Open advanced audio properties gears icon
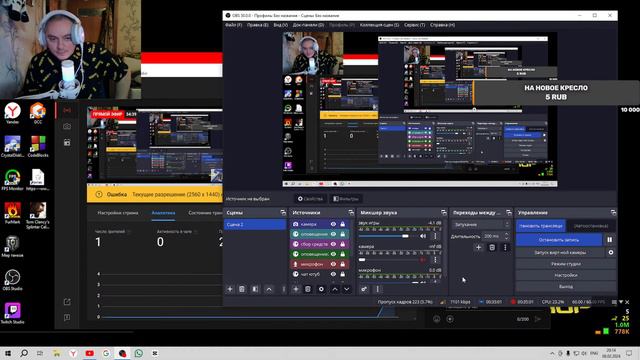 tap(364, 289)
